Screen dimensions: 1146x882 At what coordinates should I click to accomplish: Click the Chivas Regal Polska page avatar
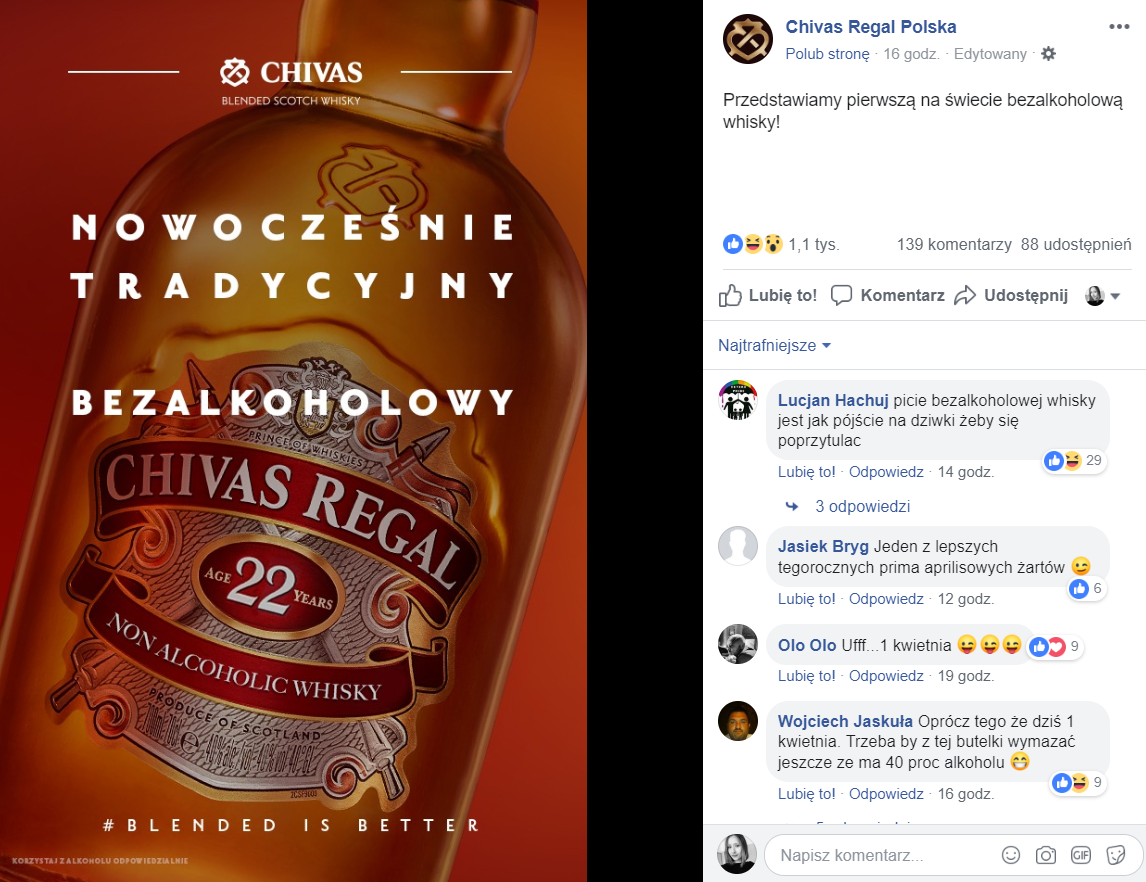click(748, 39)
